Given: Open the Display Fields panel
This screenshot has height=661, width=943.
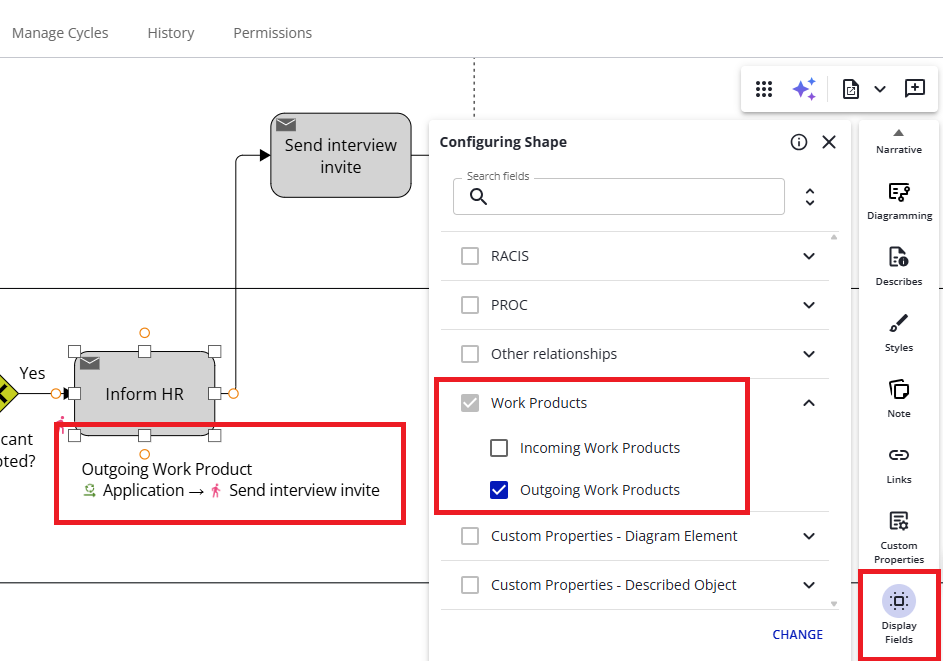Looking at the screenshot, I should [x=898, y=614].
